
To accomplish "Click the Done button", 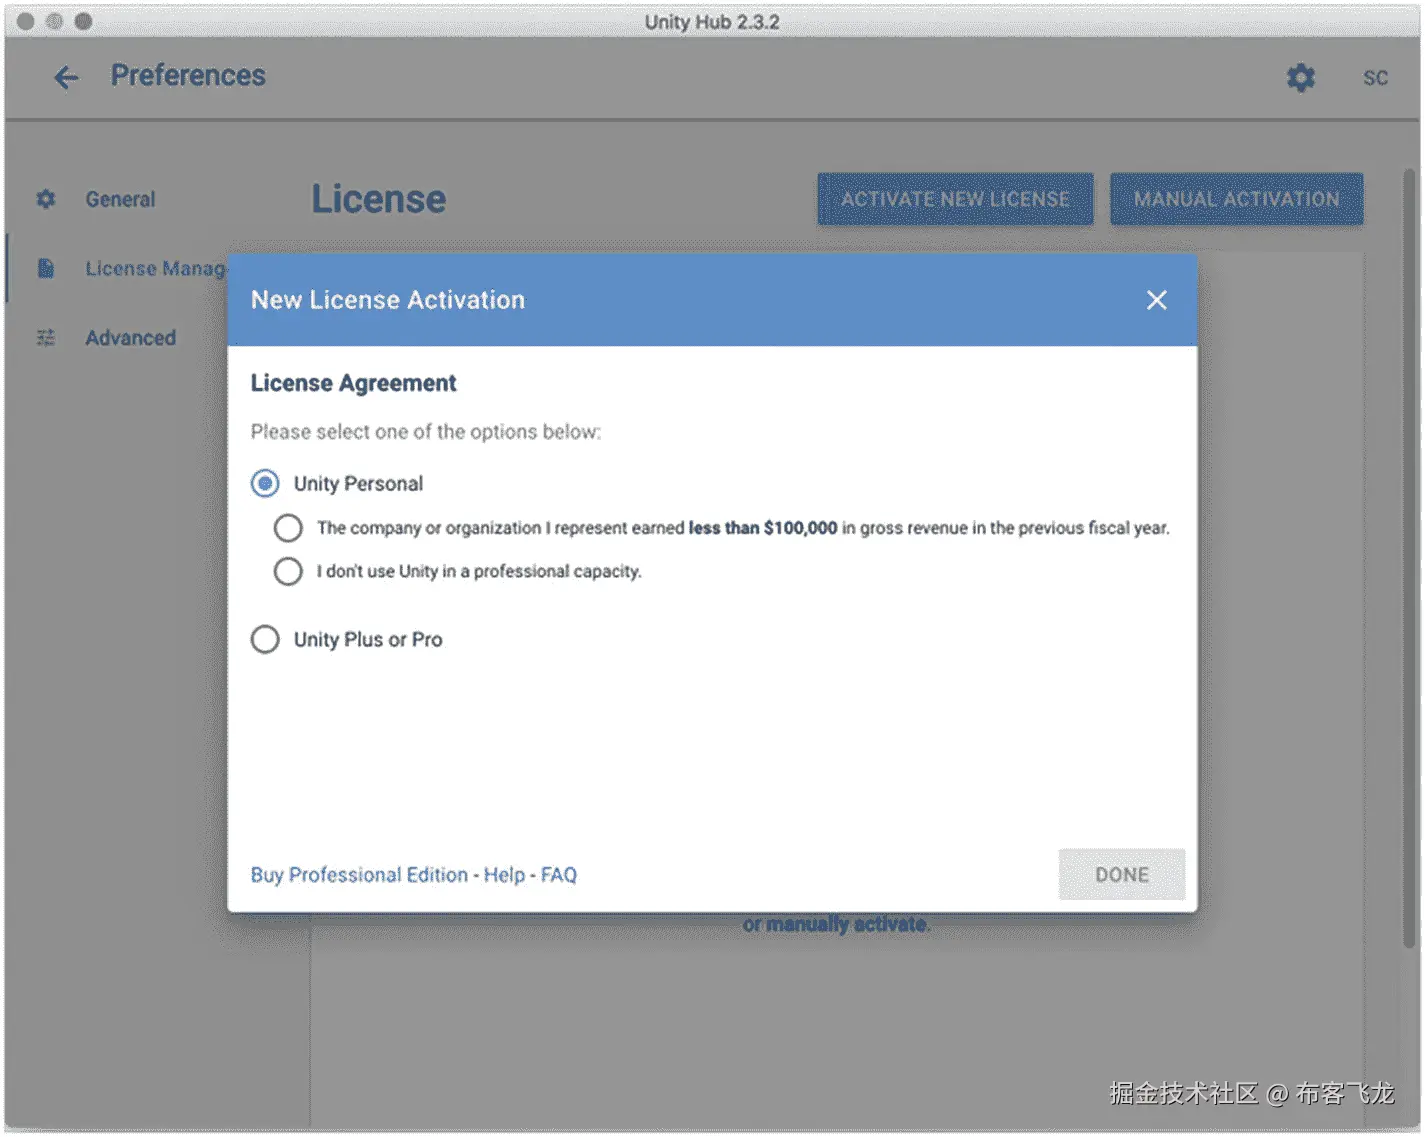I will (x=1122, y=875).
